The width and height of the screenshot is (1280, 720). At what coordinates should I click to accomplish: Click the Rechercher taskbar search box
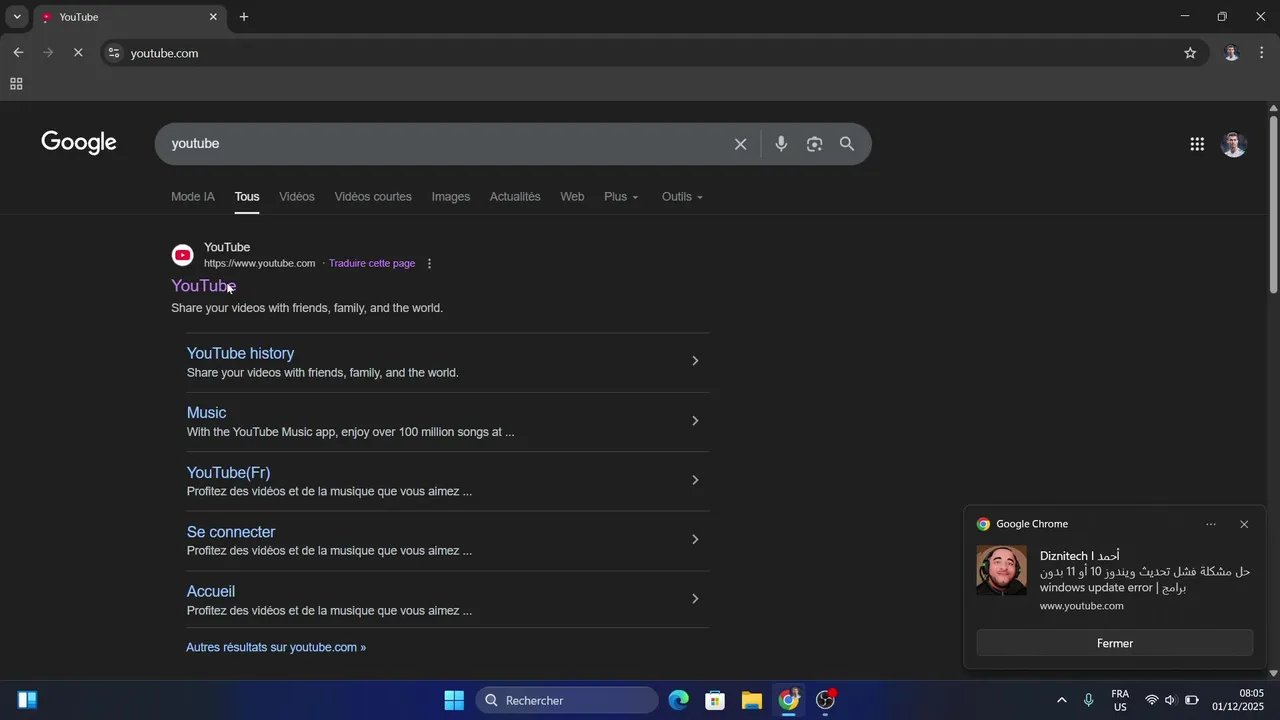(x=567, y=700)
